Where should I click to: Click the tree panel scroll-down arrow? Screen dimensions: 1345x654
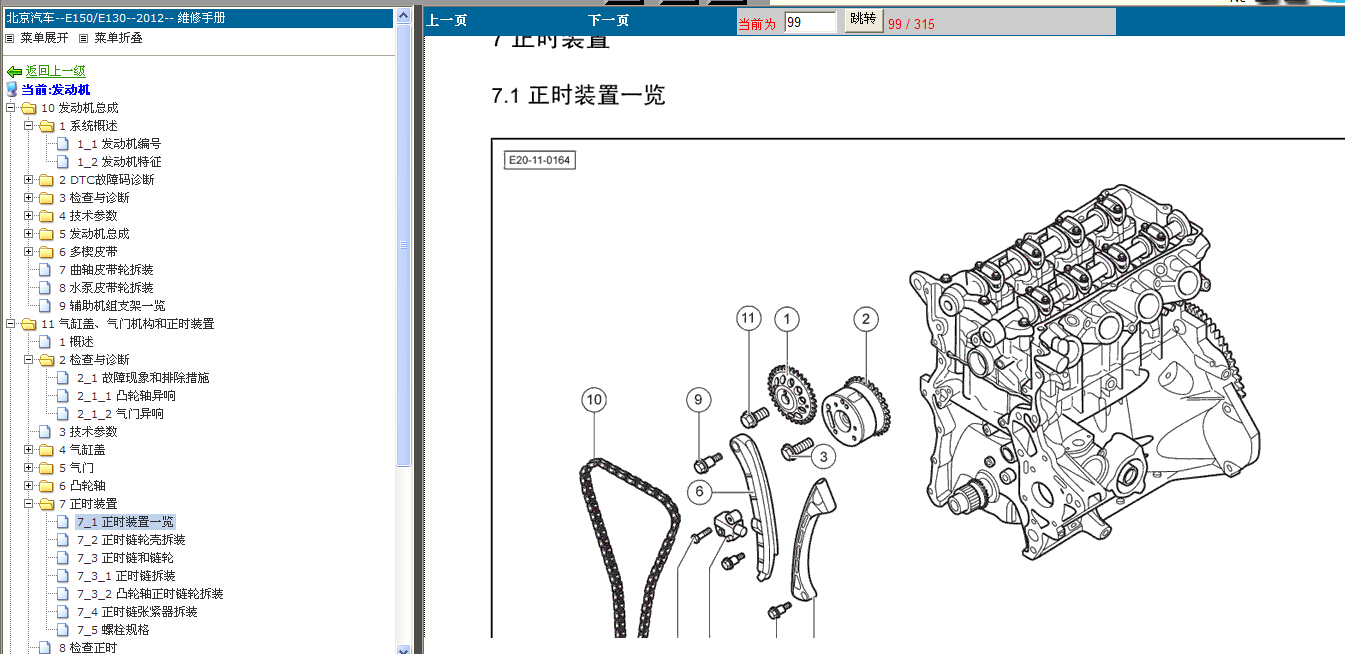(x=404, y=648)
